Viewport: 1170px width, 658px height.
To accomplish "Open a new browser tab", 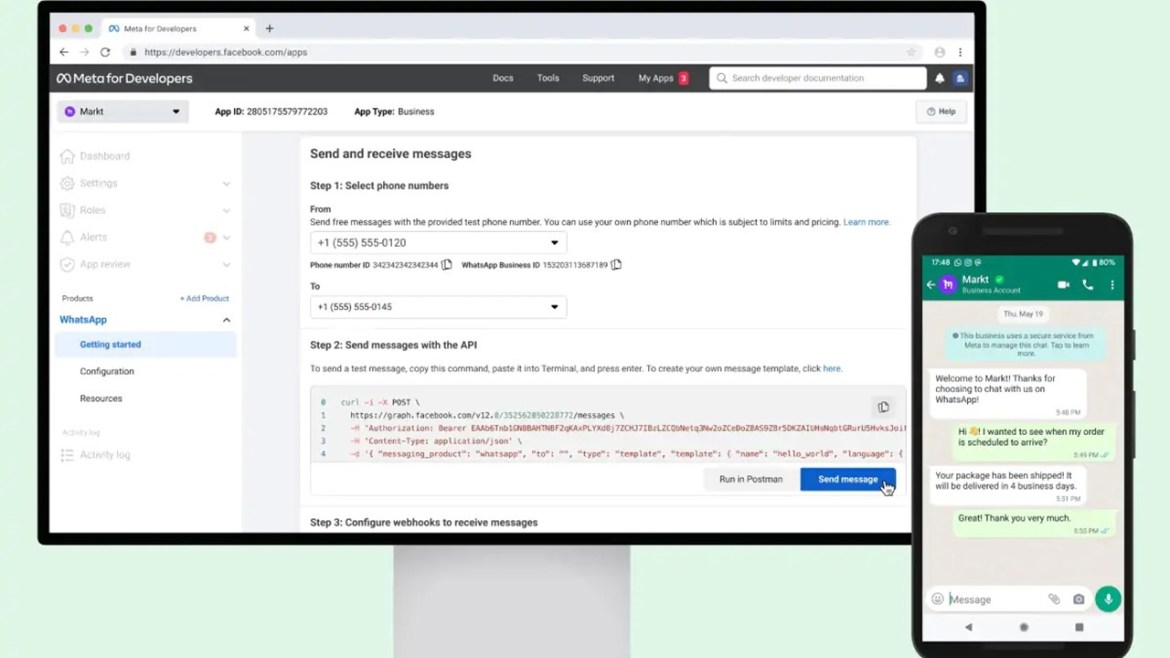I will tap(269, 28).
